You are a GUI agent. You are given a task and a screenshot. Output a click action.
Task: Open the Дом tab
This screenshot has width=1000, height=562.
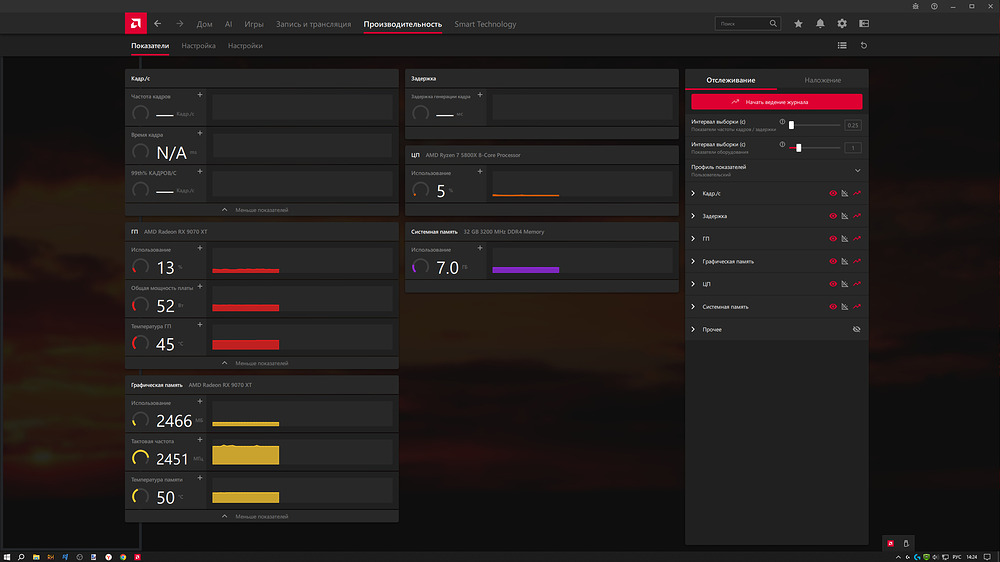pyautogui.click(x=204, y=24)
